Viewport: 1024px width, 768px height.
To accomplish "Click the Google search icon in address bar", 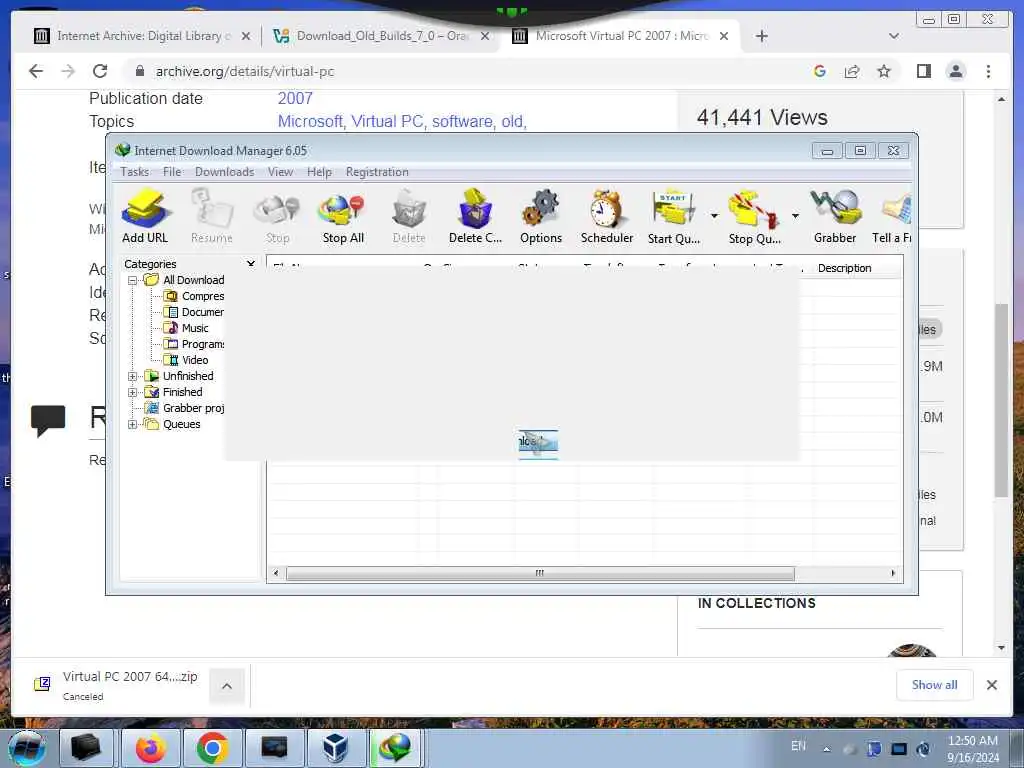I will coord(820,71).
